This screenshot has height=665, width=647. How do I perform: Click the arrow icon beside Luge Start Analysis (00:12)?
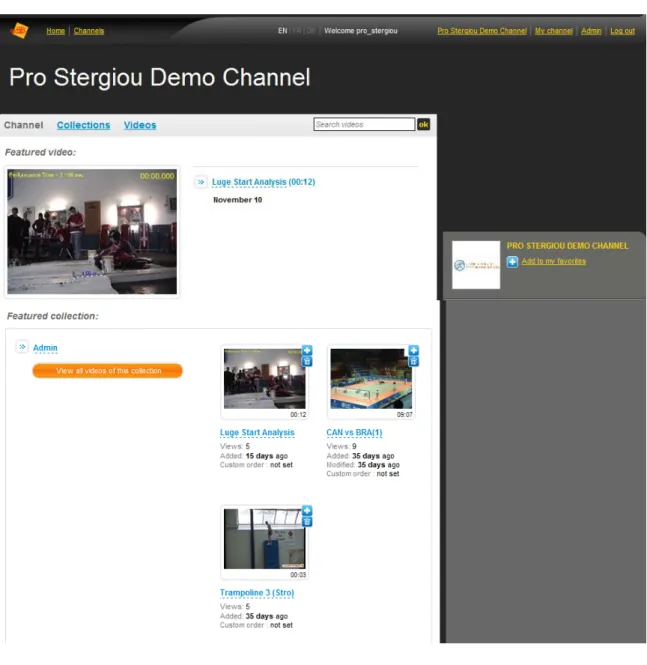click(x=201, y=182)
